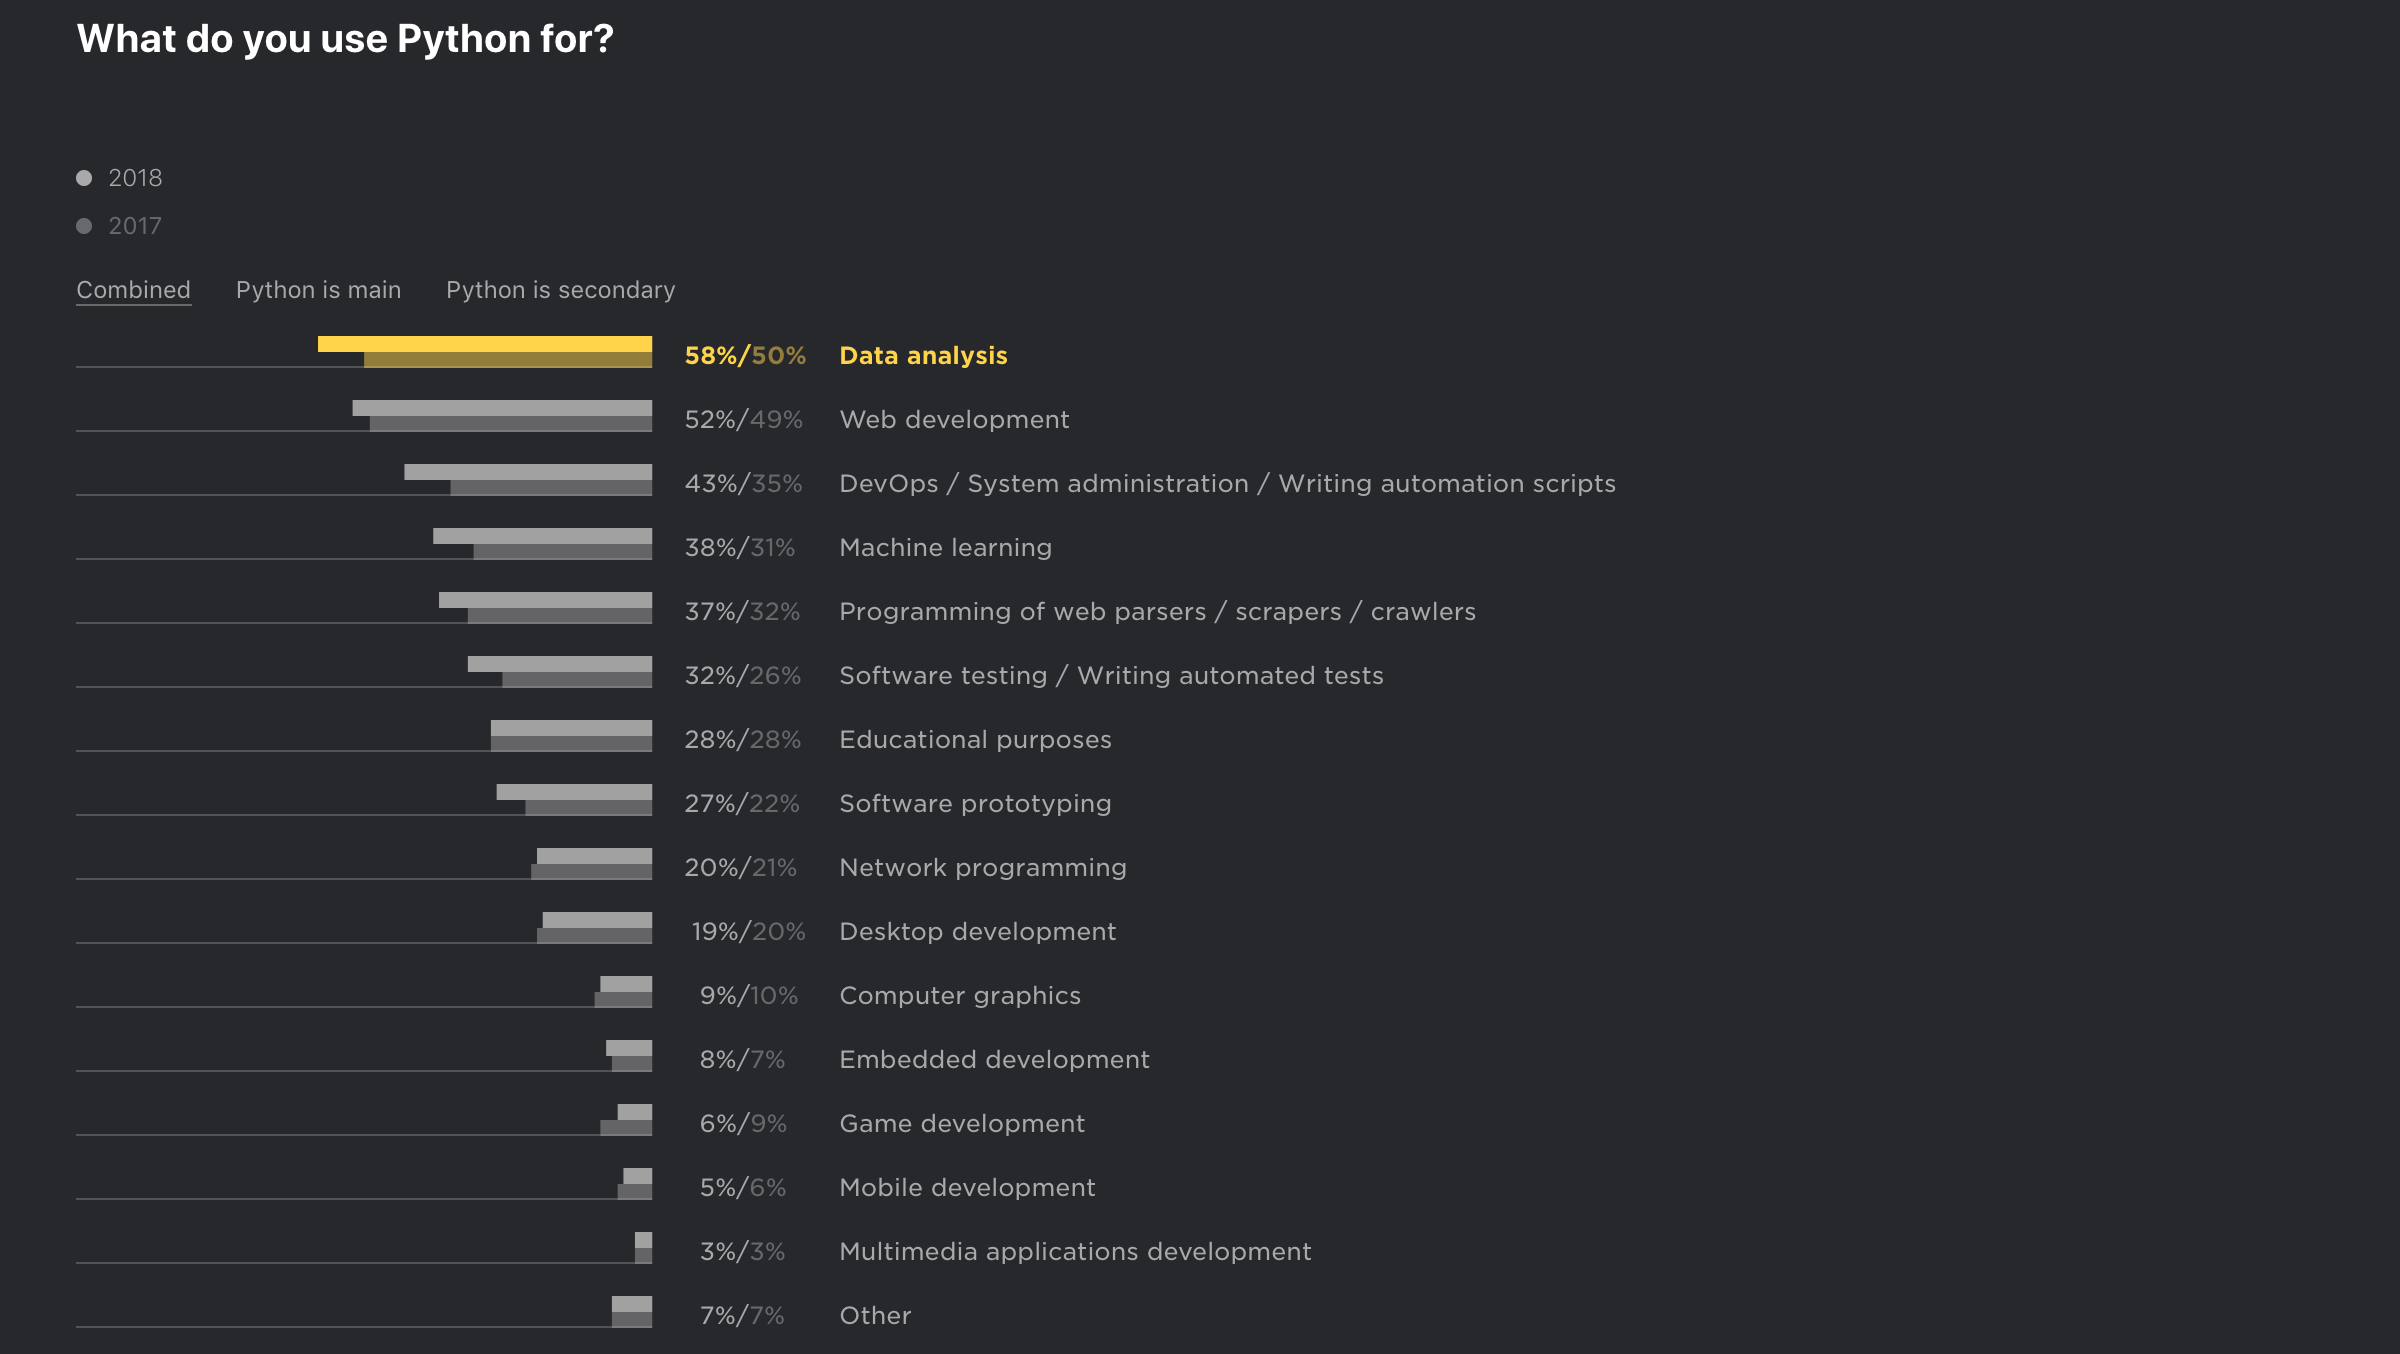Viewport: 2400px width, 1354px height.
Task: Click the 2018 legend dot
Action: coord(85,178)
